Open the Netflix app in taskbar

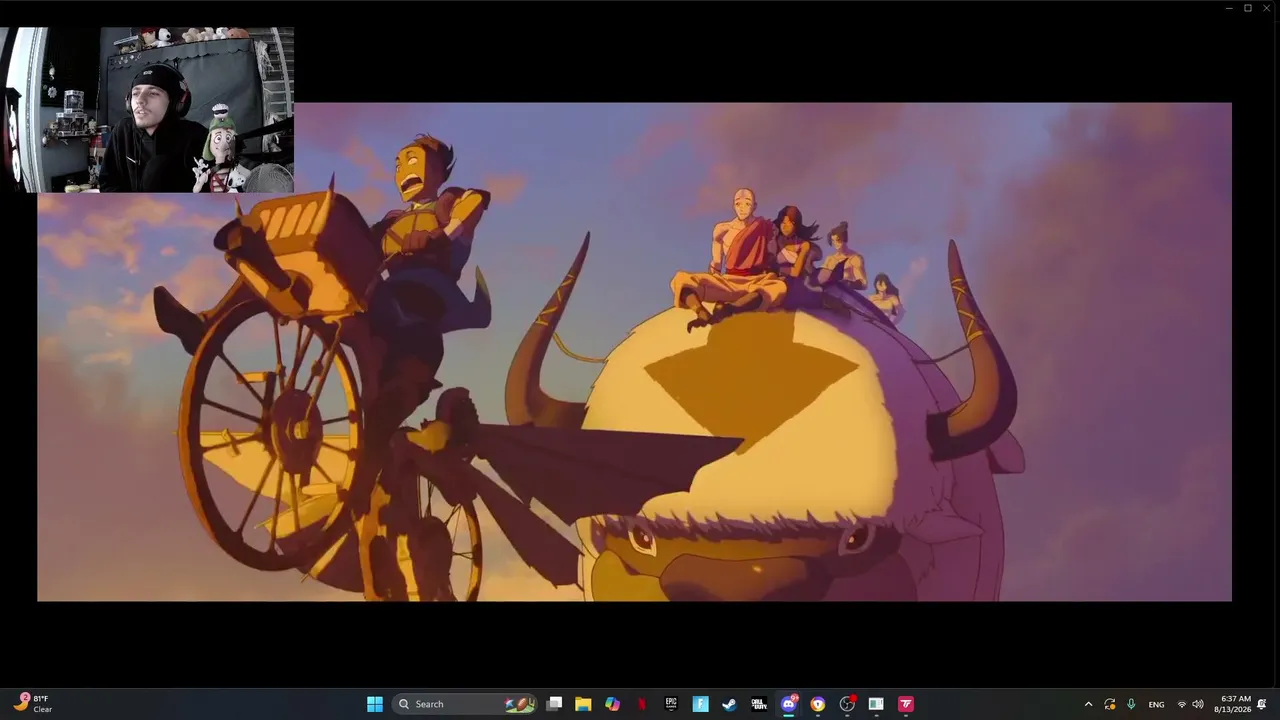642,704
